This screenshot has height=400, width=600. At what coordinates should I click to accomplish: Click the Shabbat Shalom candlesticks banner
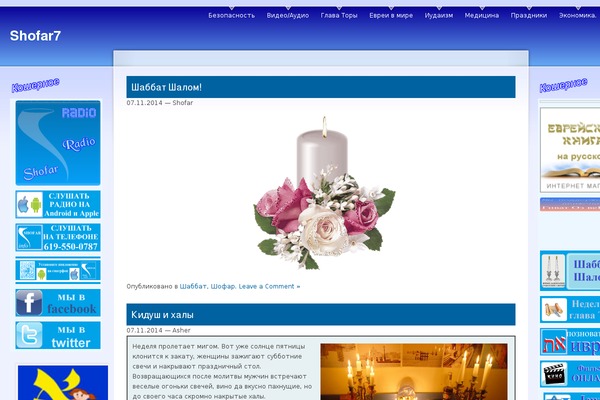click(x=570, y=271)
